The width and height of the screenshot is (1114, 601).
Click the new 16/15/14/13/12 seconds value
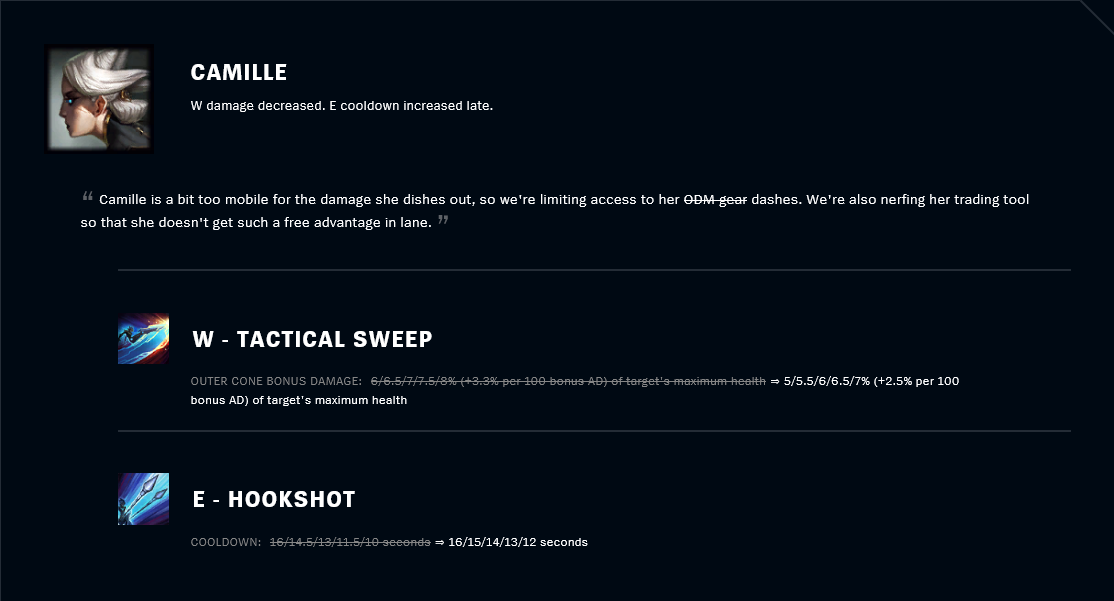pos(518,542)
